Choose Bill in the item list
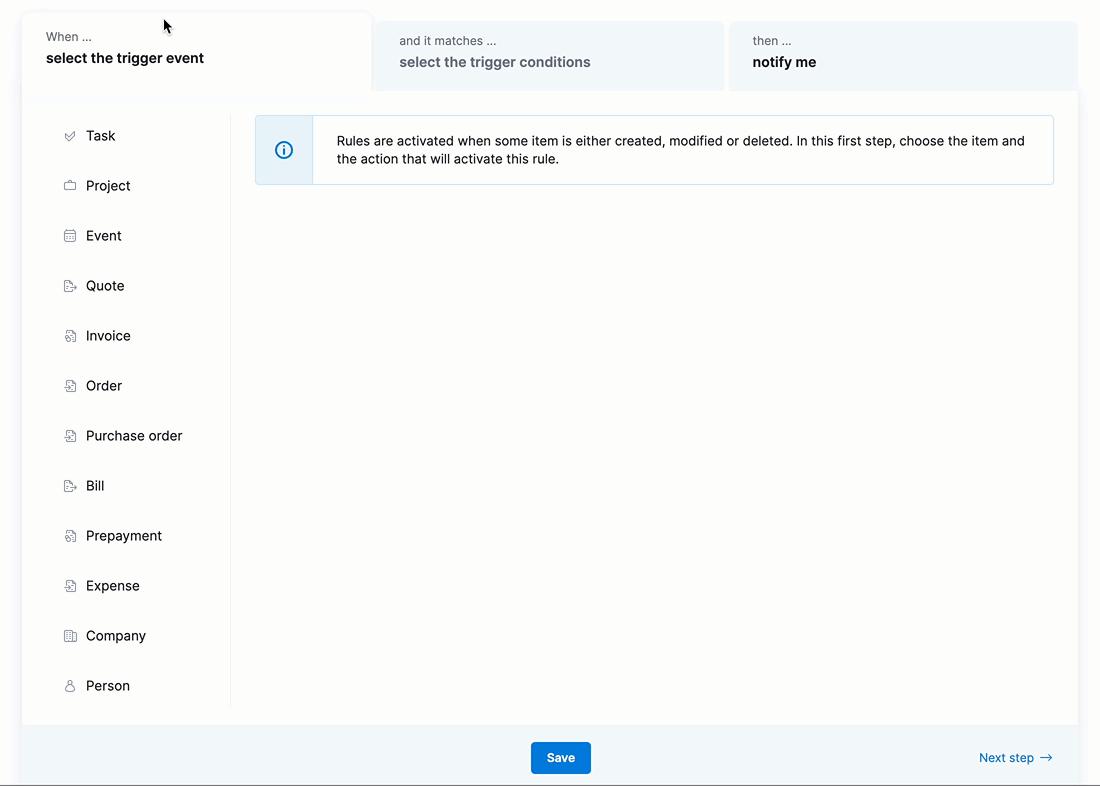The image size is (1100, 786). [x=95, y=486]
